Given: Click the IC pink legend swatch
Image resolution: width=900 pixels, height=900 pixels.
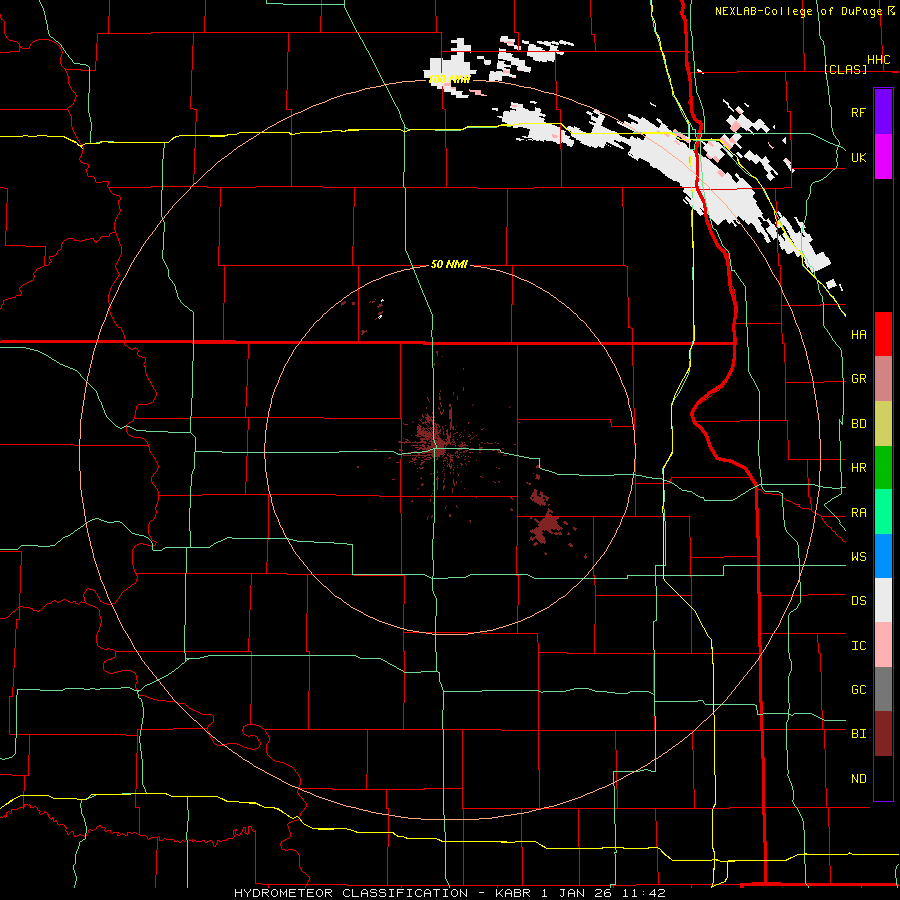Looking at the screenshot, I should (883, 645).
